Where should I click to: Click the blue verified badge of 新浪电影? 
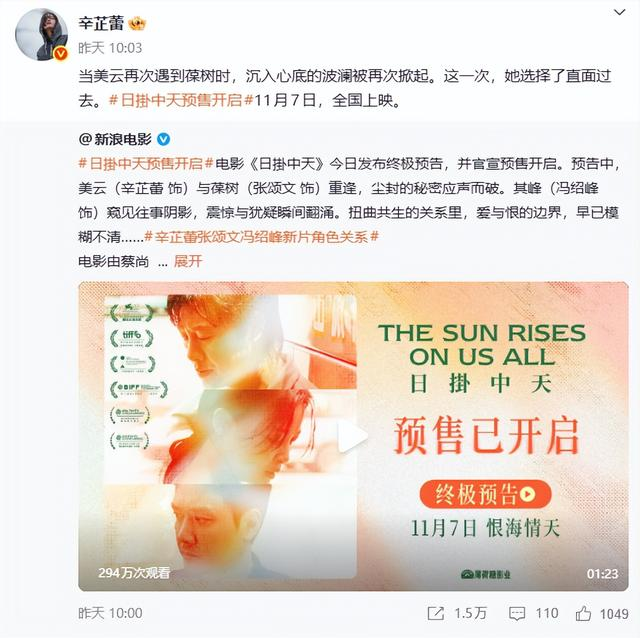164,140
